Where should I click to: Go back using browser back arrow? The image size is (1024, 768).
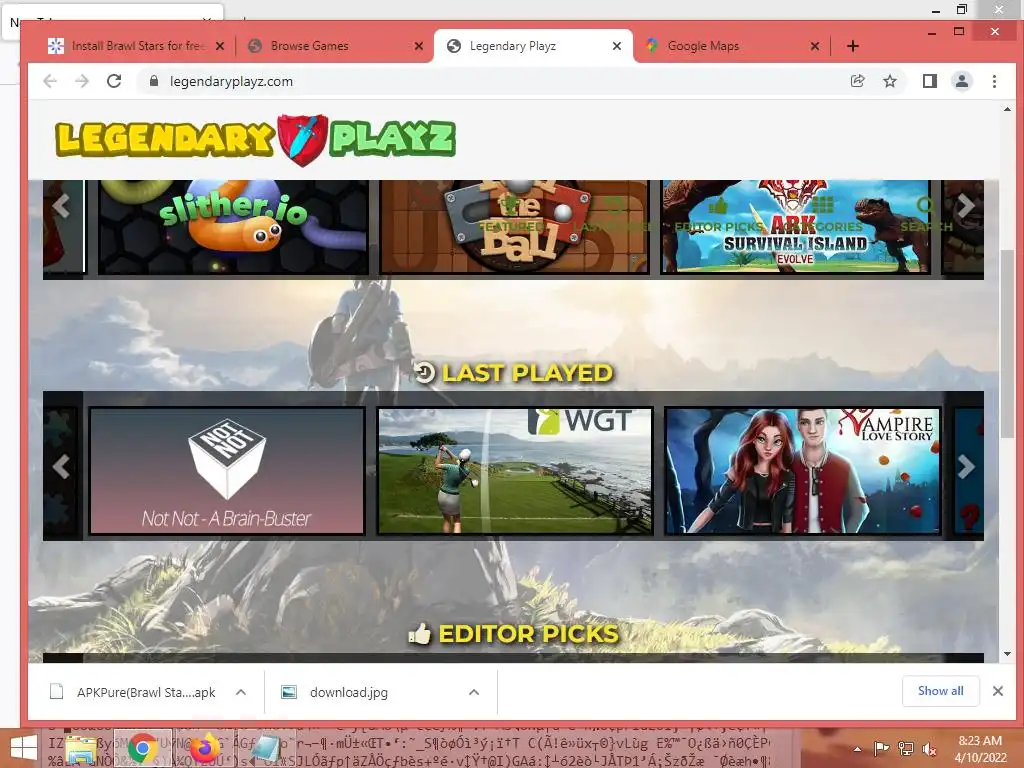[x=50, y=81]
